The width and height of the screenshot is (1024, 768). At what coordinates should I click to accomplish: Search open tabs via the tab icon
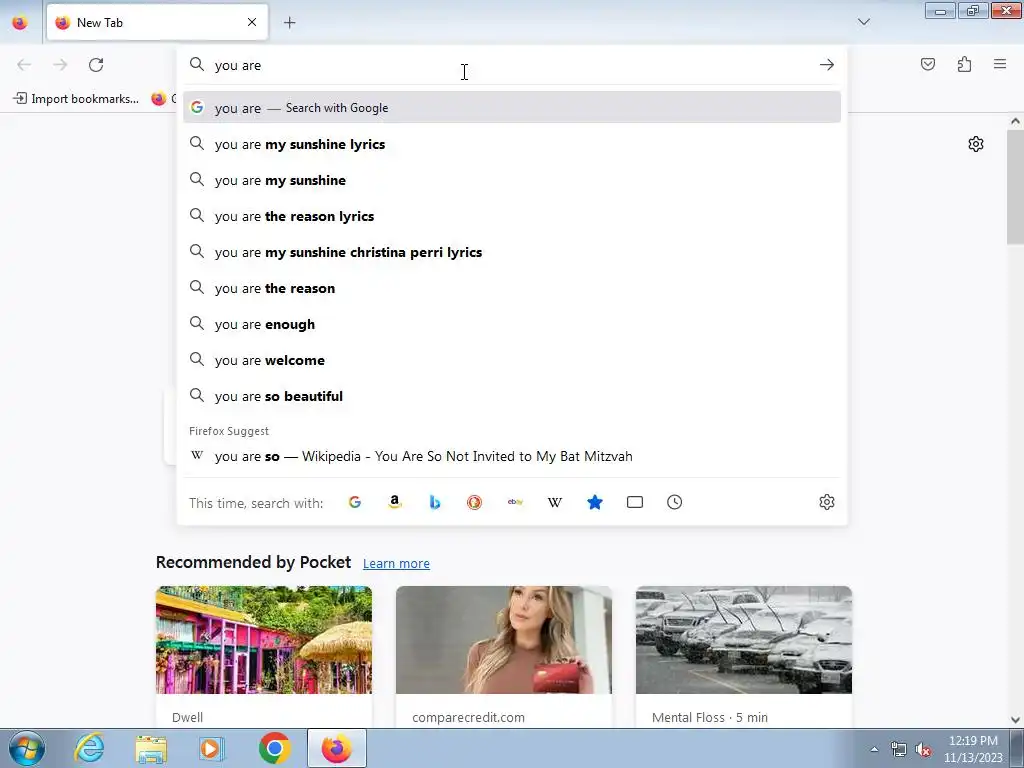pyautogui.click(x=635, y=502)
